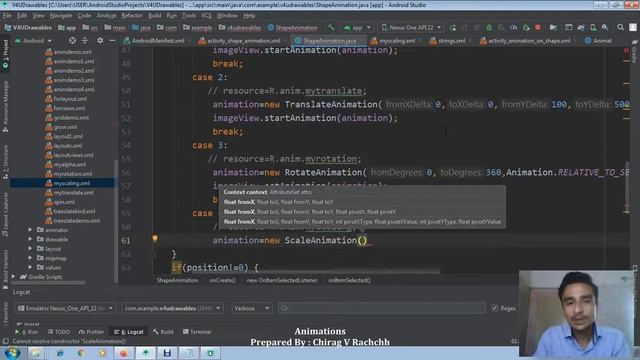The image size is (640, 360).
Task: Open the Build tool window button
Action: pos(163,332)
